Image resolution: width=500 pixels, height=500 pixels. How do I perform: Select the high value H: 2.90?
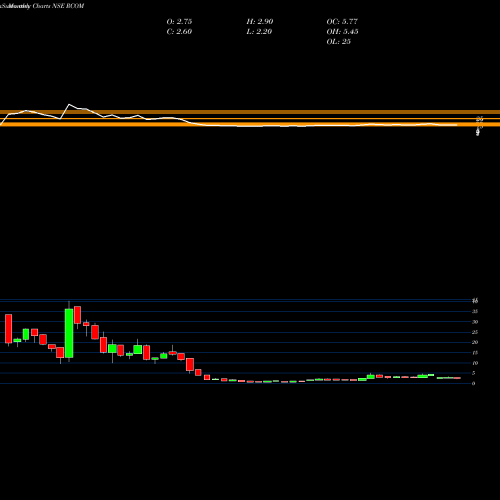click(260, 22)
